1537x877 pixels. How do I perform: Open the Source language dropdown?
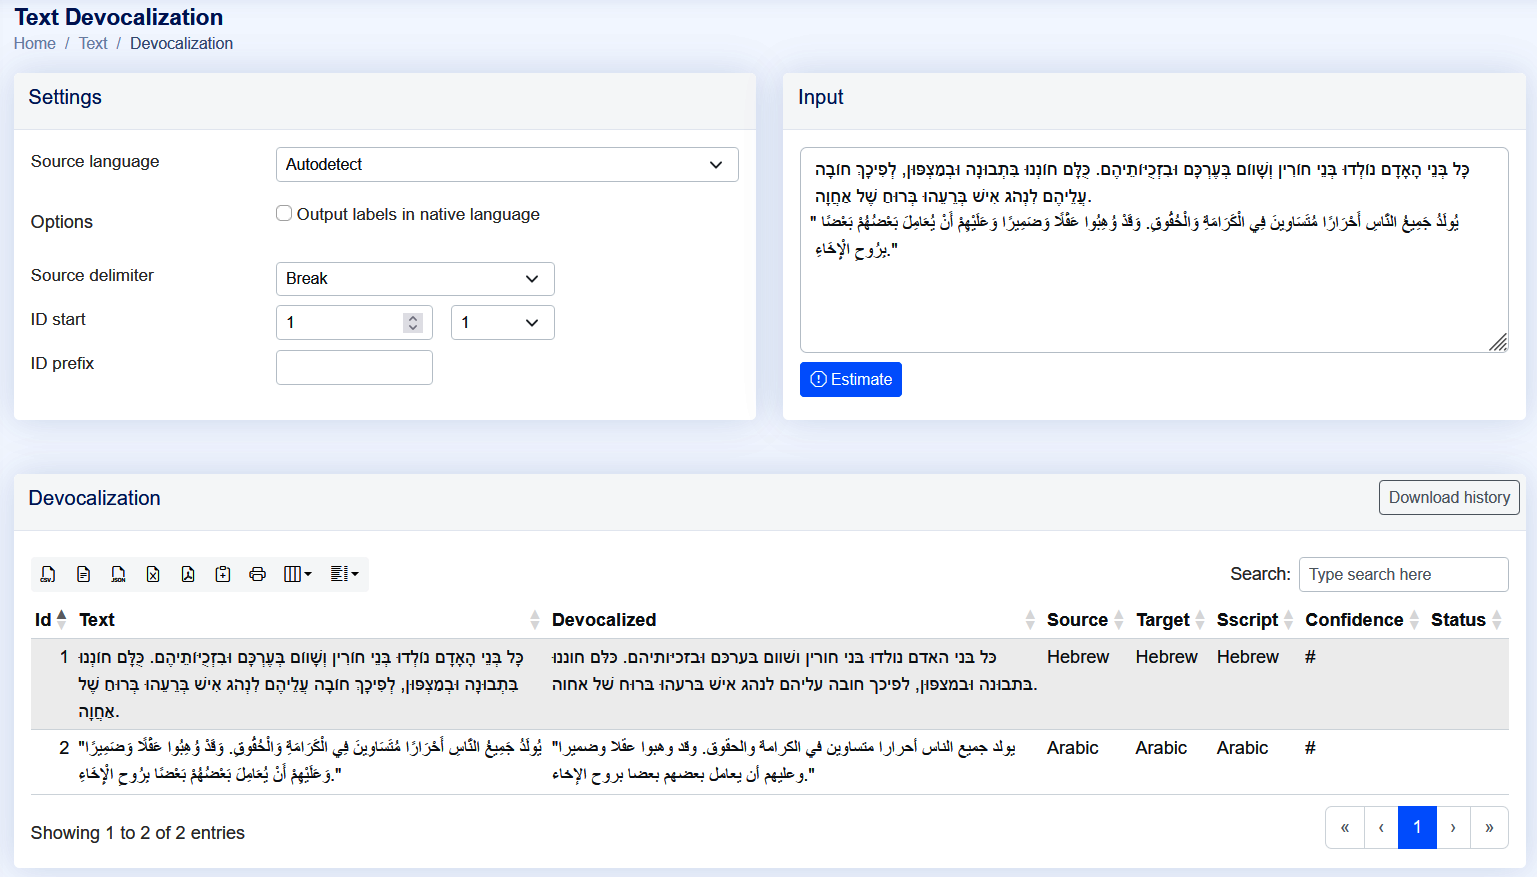pyautogui.click(x=507, y=164)
